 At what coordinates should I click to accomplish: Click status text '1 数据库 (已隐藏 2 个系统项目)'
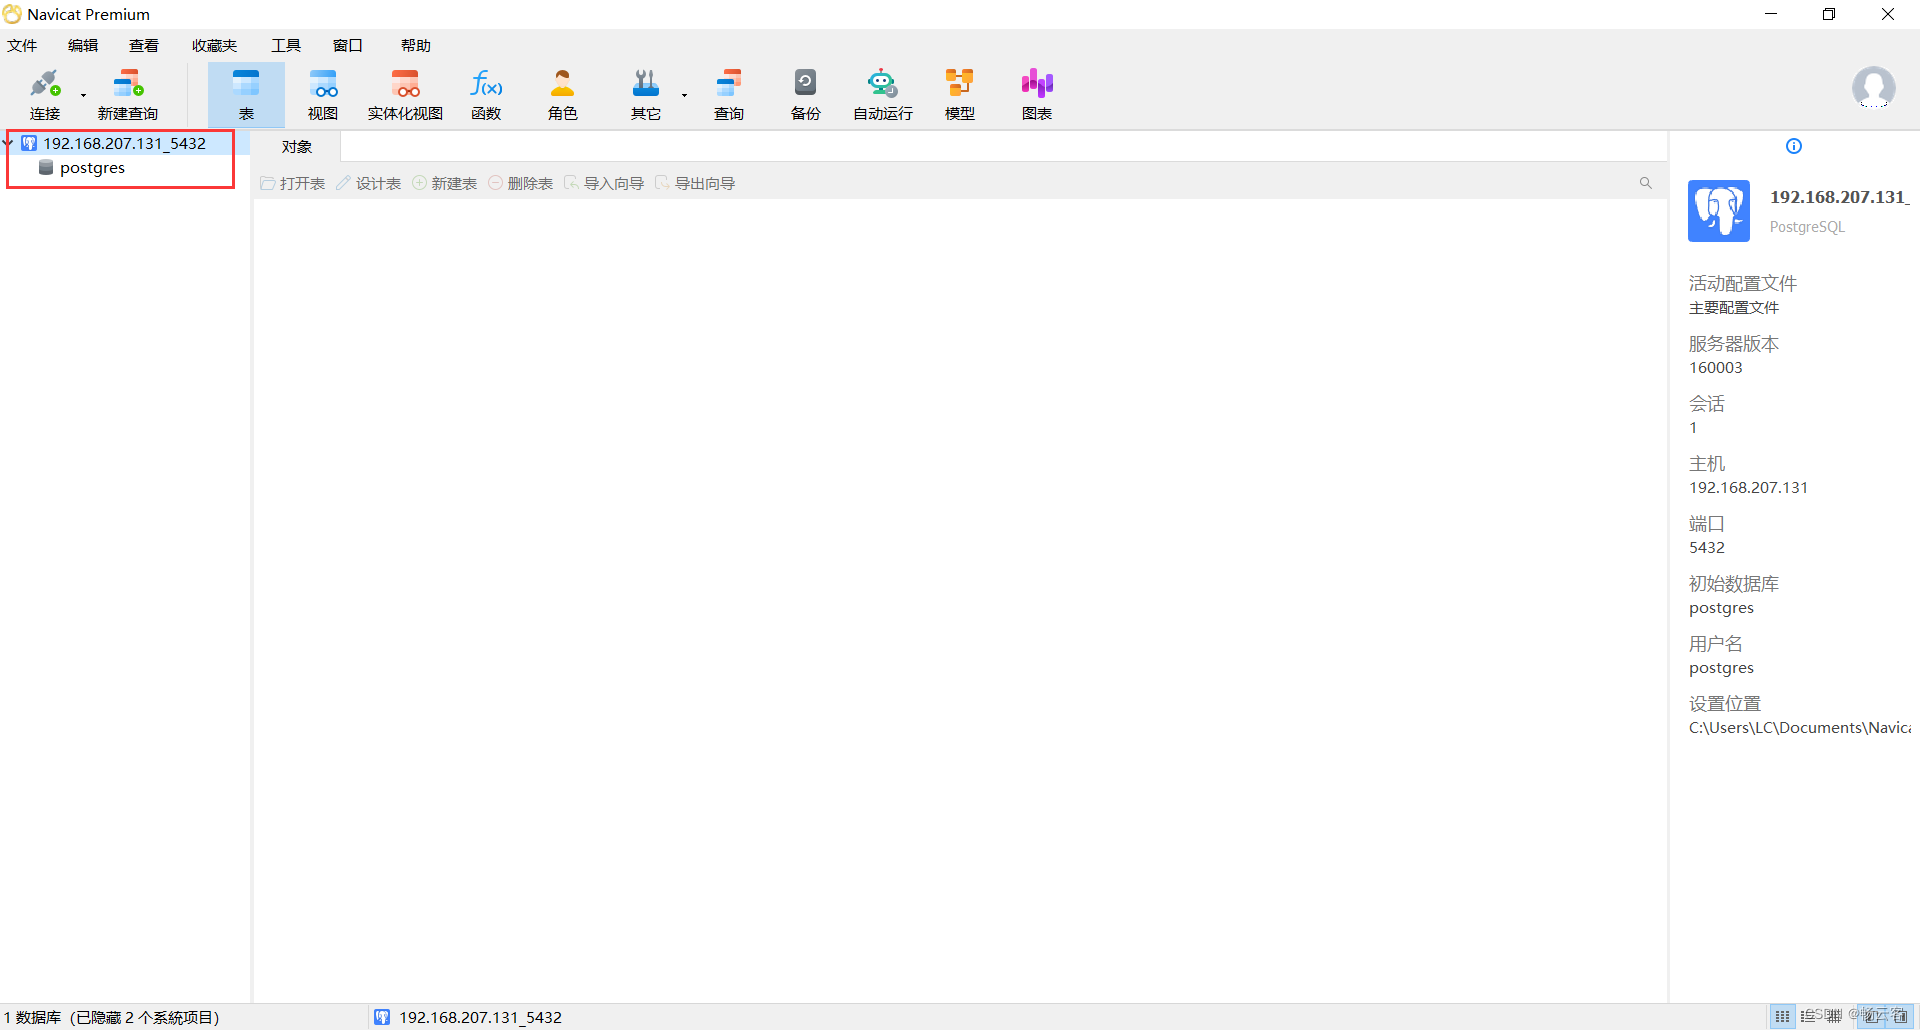pyautogui.click(x=111, y=1017)
